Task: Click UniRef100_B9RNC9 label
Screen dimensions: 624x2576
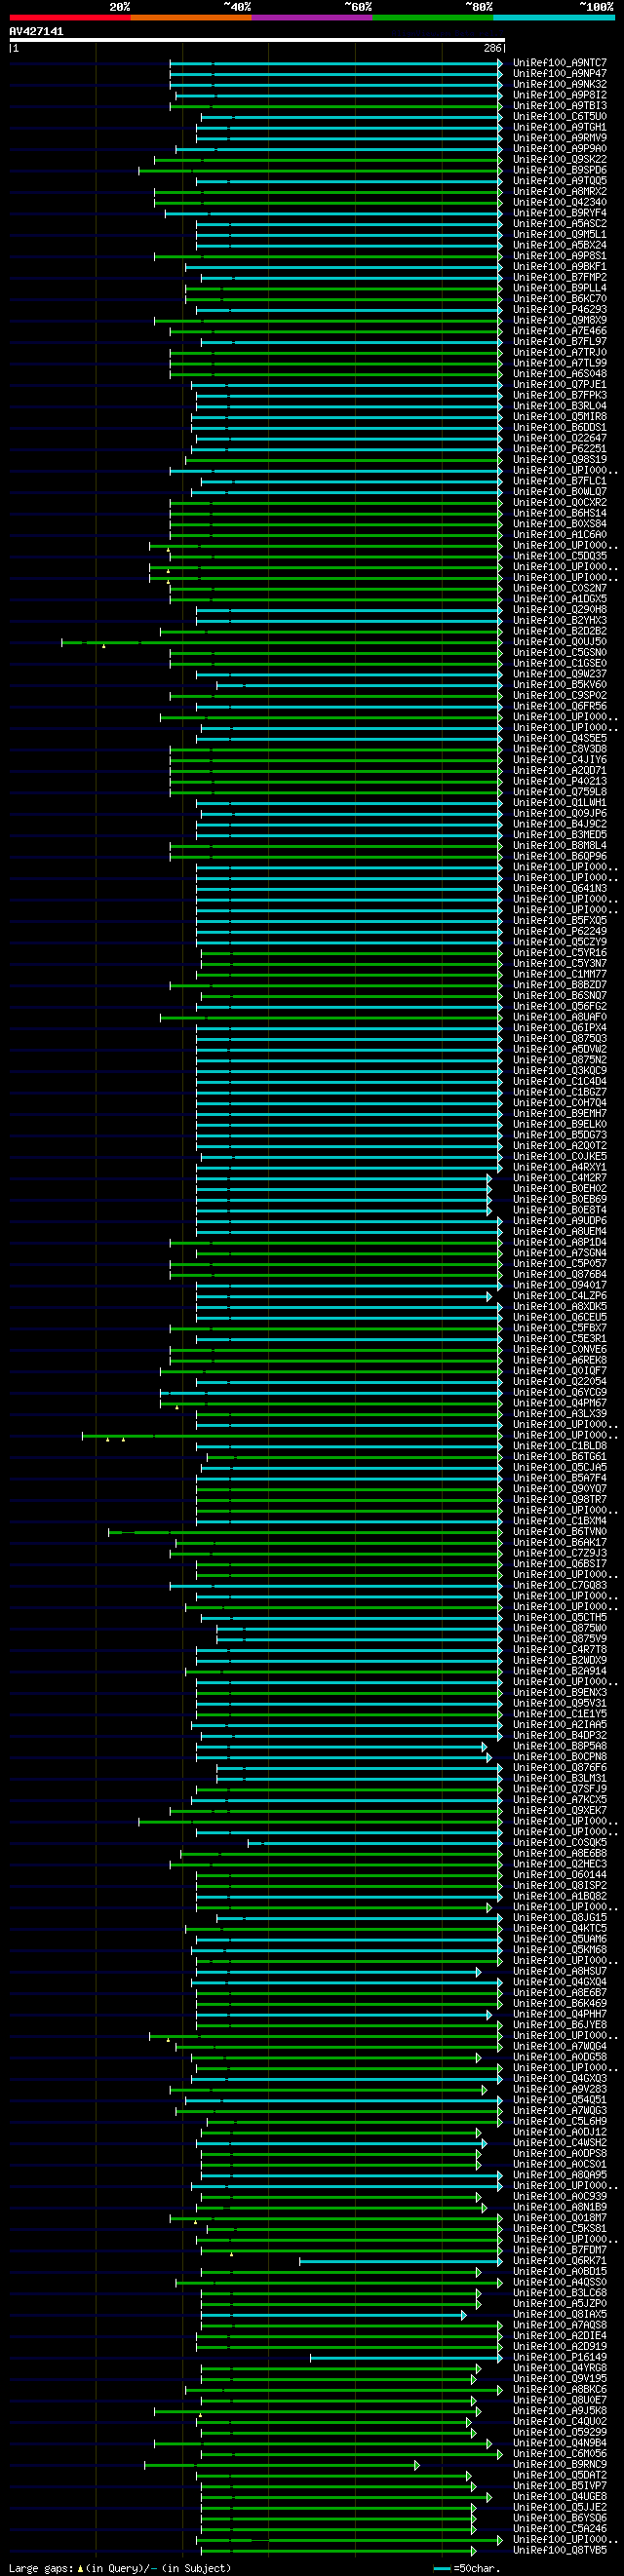Action: [x=560, y=2464]
